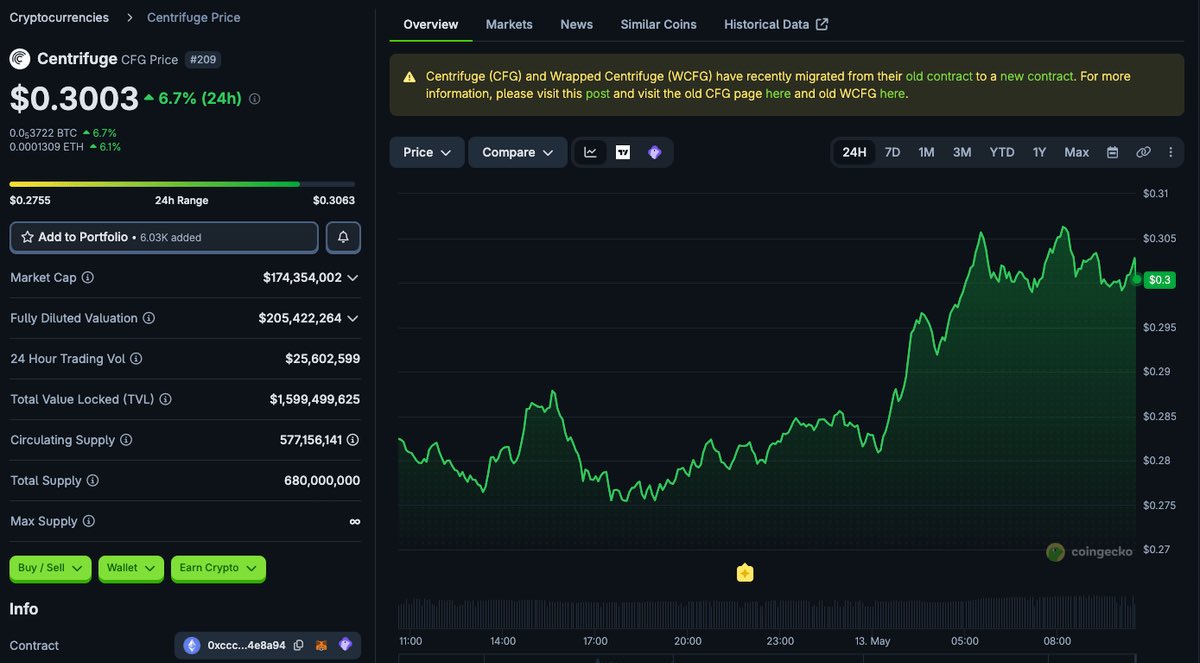Open the old contract link
The width and height of the screenshot is (1200, 663).
pyautogui.click(x=939, y=76)
